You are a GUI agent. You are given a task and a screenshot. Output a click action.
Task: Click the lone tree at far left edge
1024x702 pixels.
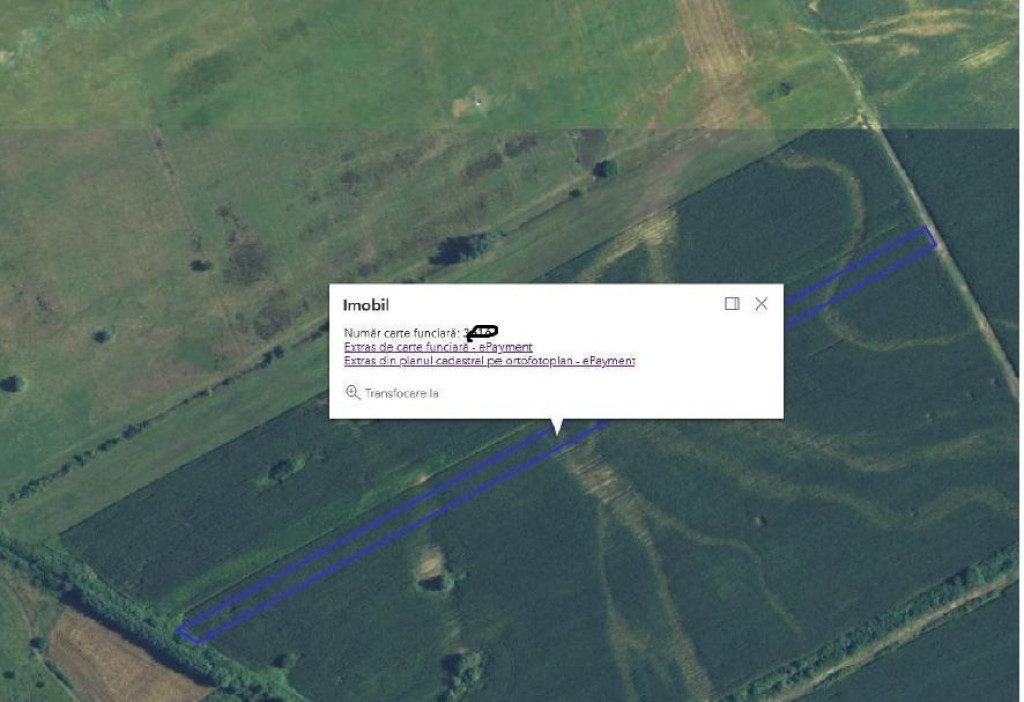(x=12, y=383)
